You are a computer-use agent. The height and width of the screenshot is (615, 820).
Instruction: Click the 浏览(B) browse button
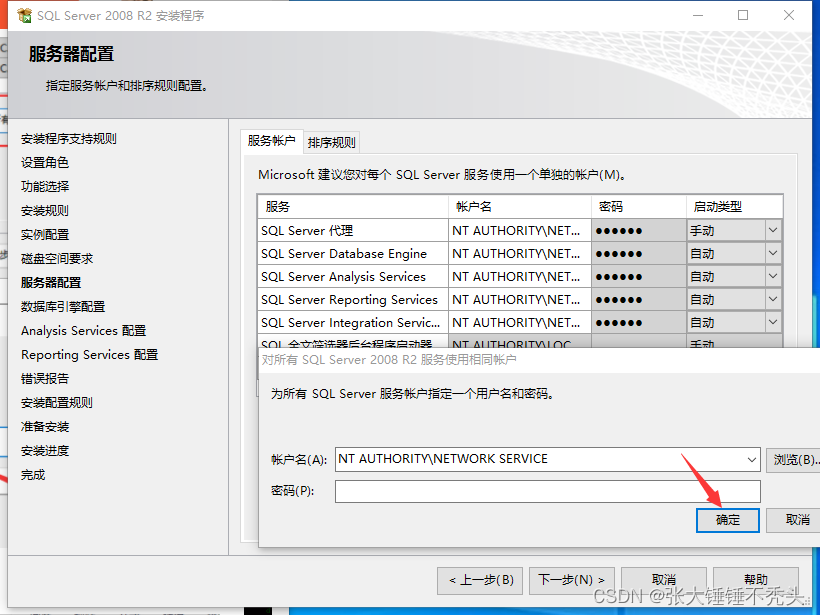pos(794,460)
